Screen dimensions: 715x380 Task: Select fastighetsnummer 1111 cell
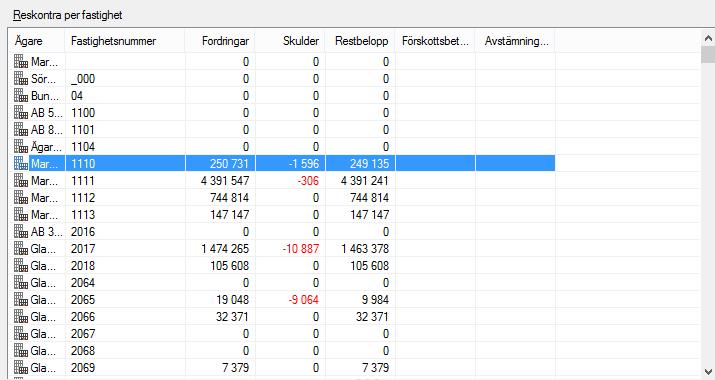[83, 181]
